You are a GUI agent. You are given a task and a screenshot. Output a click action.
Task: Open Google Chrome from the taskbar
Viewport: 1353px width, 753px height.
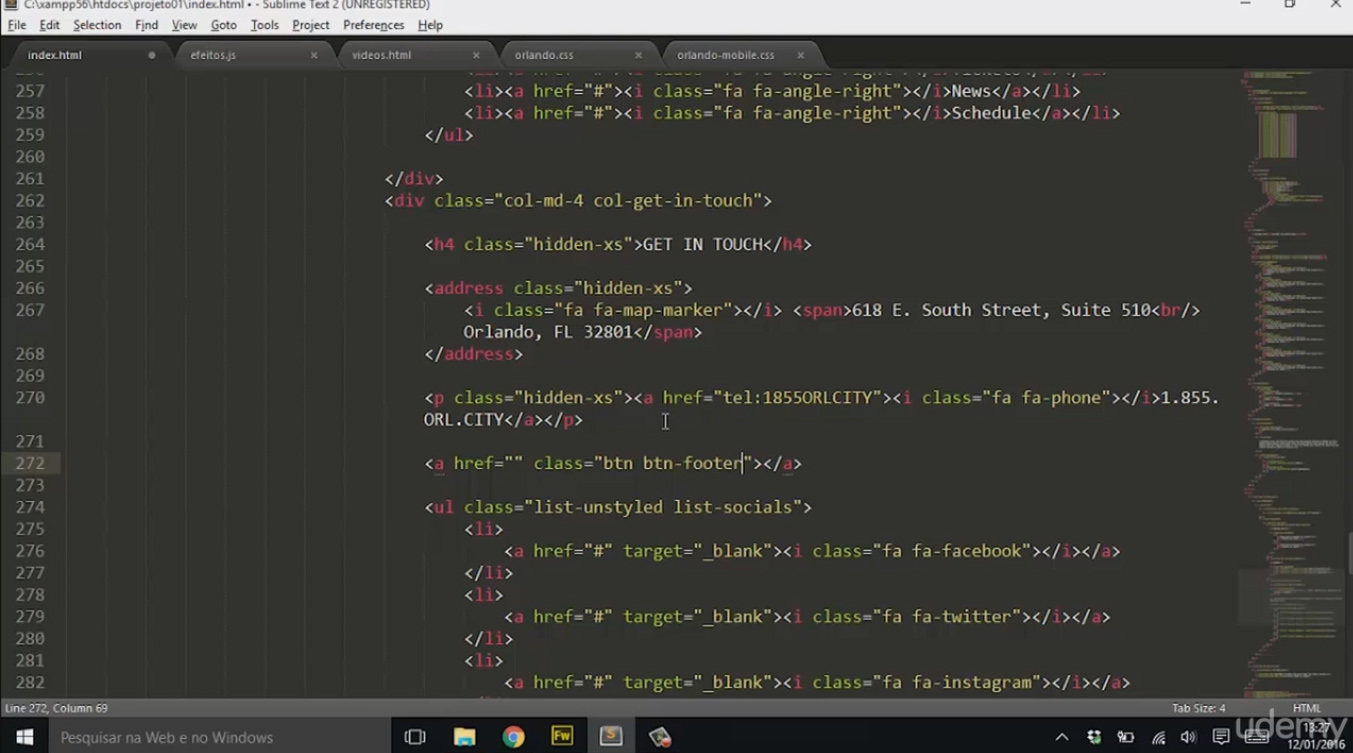[x=513, y=737]
